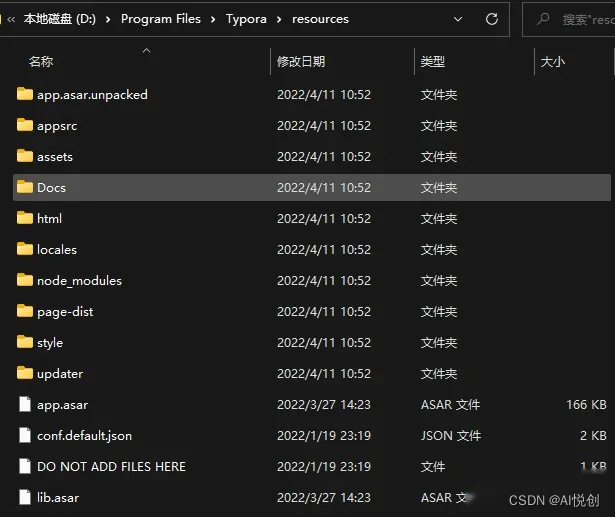Click the assets folder name
The width and height of the screenshot is (615, 517).
click(55, 157)
